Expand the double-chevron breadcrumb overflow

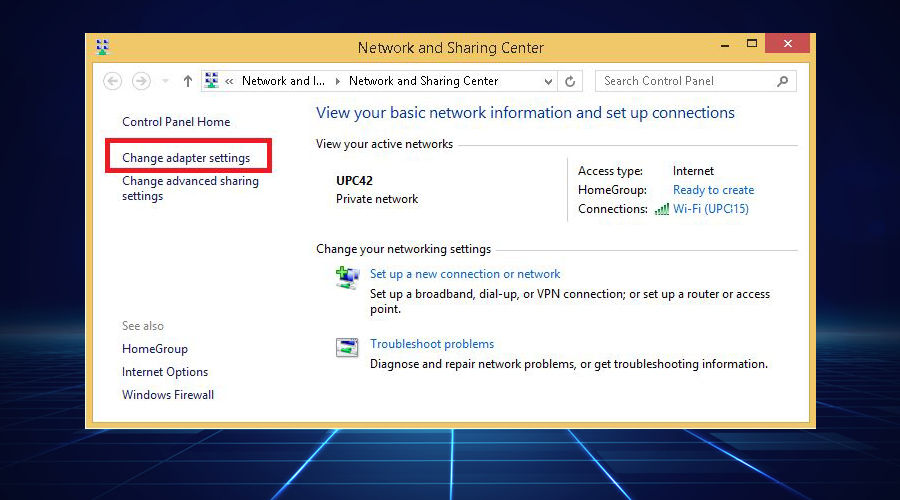point(229,81)
